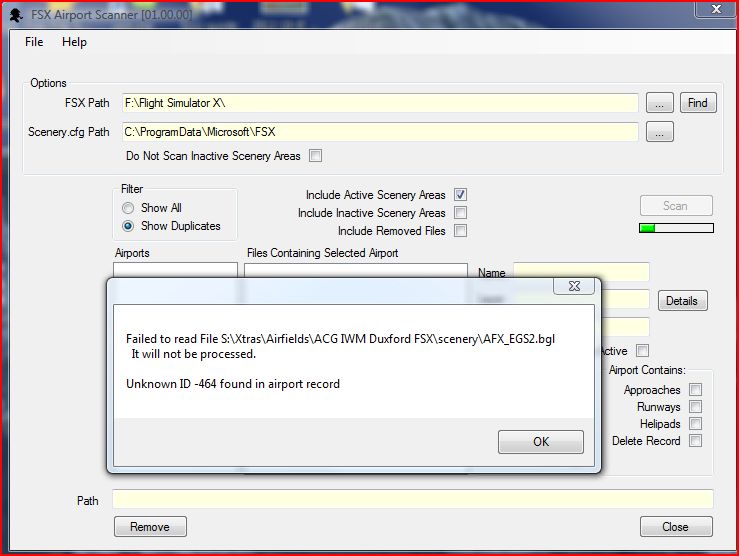Click the Scan button
The image size is (739, 556).
(675, 206)
